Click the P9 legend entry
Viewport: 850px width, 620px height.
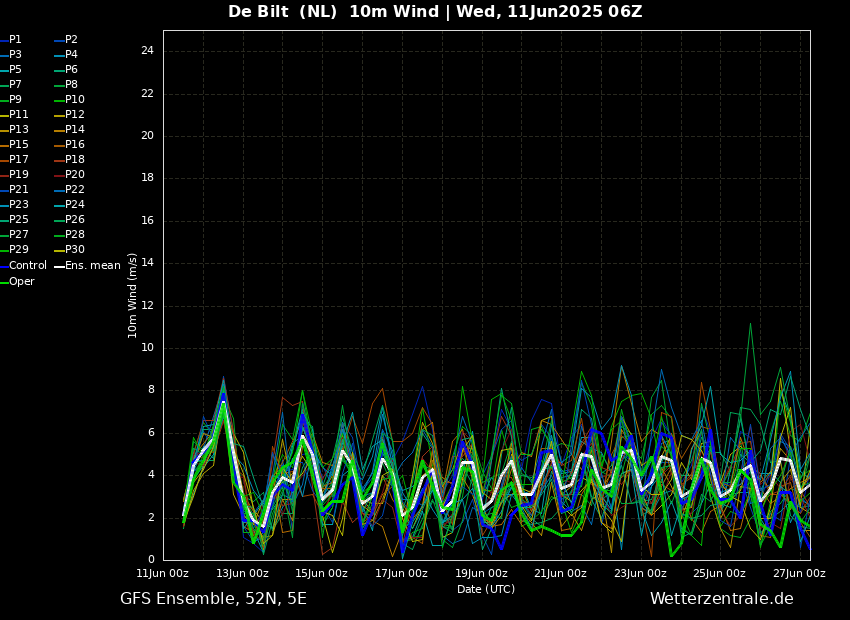(x=15, y=100)
